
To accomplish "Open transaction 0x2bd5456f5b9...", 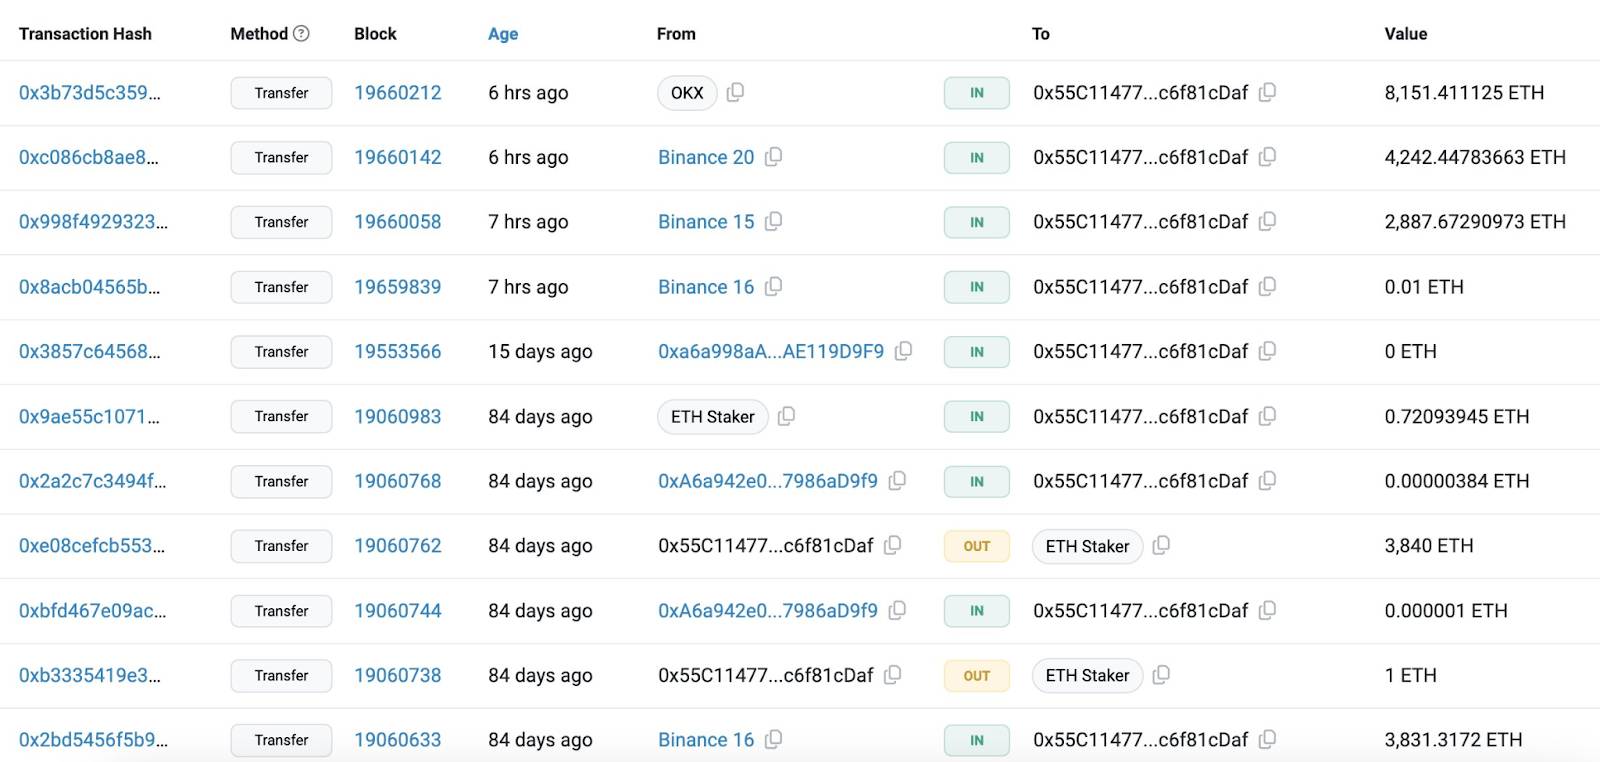I will (93, 739).
